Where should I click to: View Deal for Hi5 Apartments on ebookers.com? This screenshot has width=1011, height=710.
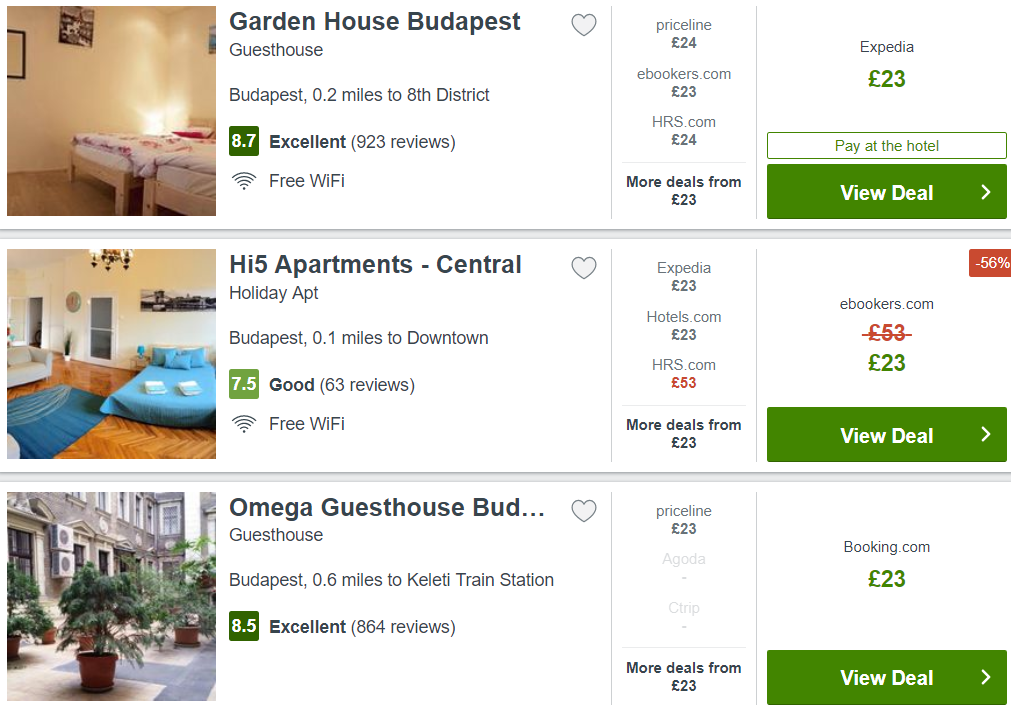click(887, 435)
